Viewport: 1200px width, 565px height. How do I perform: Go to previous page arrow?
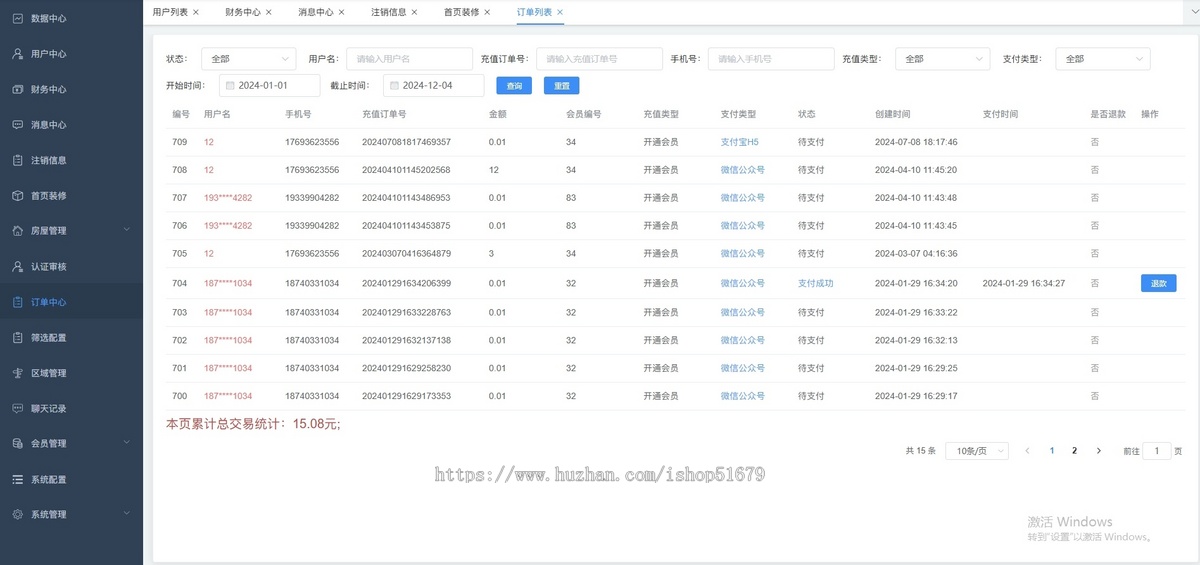pyautogui.click(x=1027, y=451)
